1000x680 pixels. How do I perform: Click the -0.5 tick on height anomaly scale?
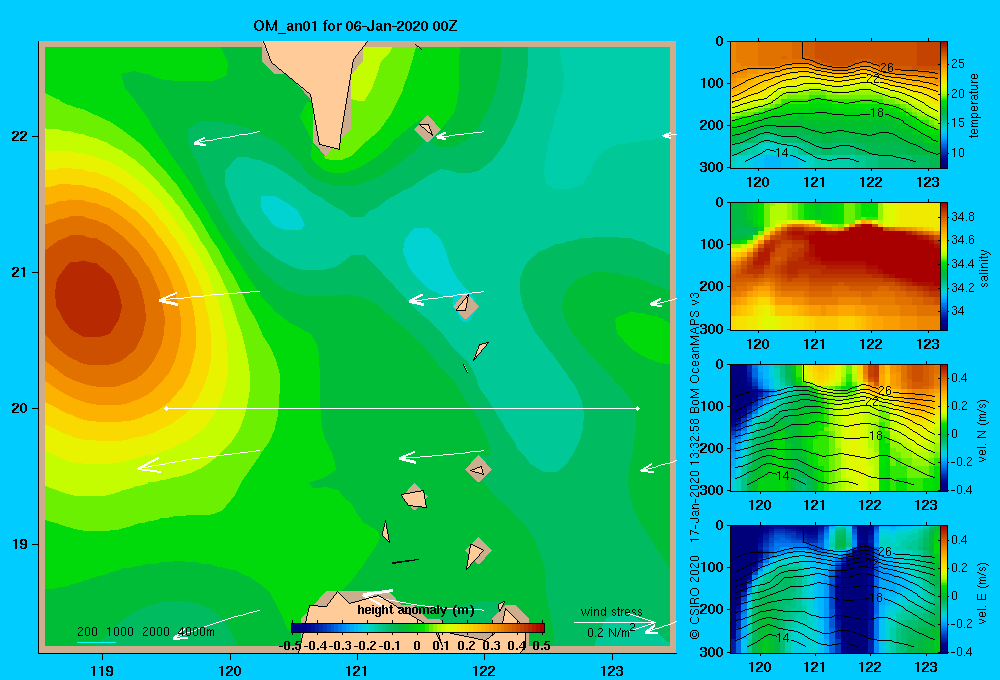290,646
